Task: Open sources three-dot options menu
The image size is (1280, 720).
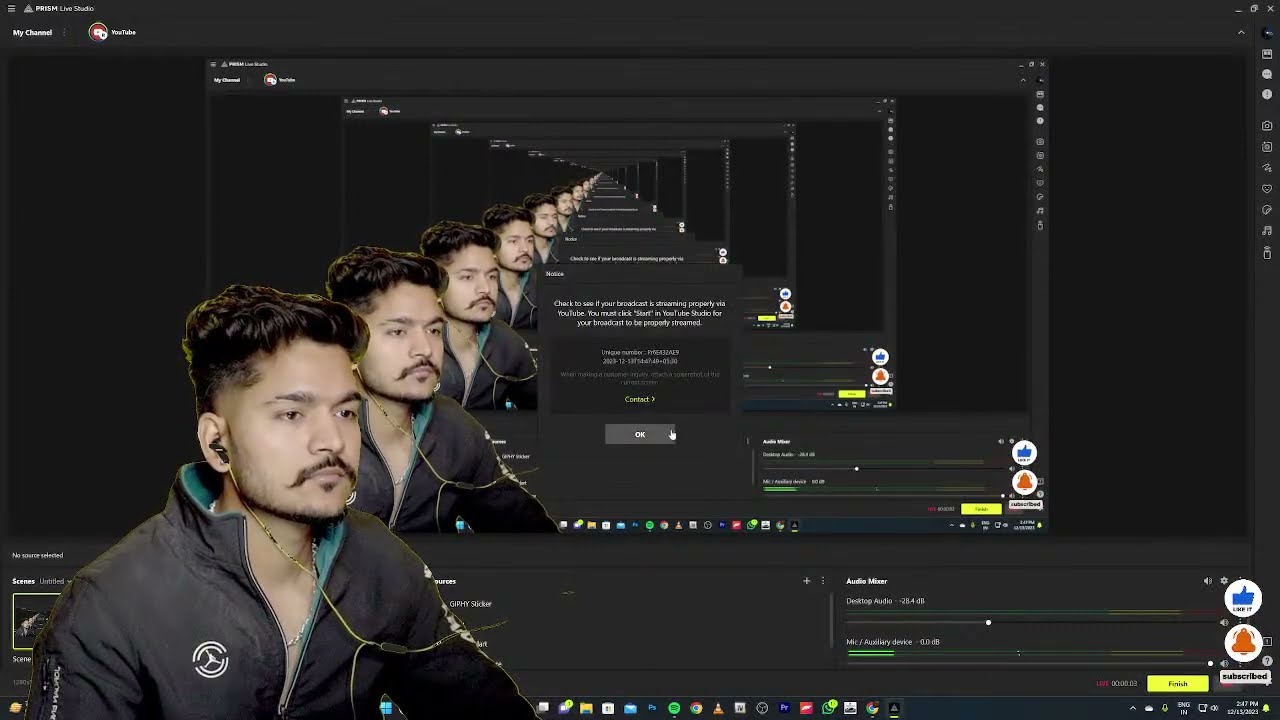Action: coord(822,581)
